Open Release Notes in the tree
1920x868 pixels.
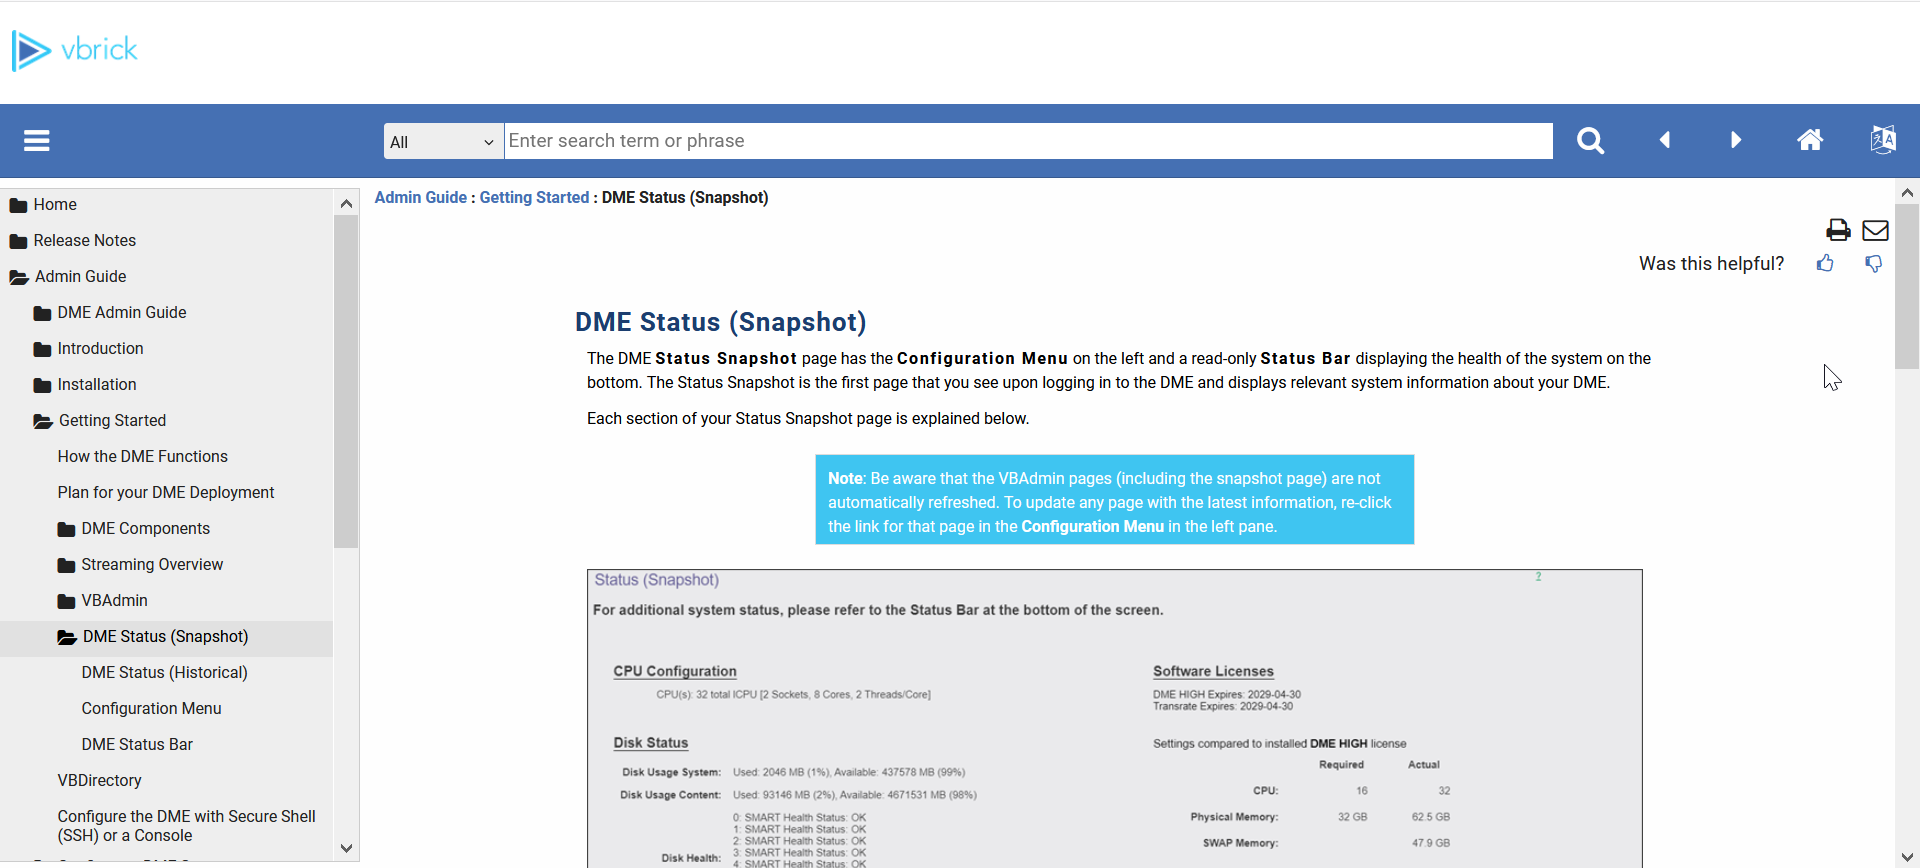[84, 240]
